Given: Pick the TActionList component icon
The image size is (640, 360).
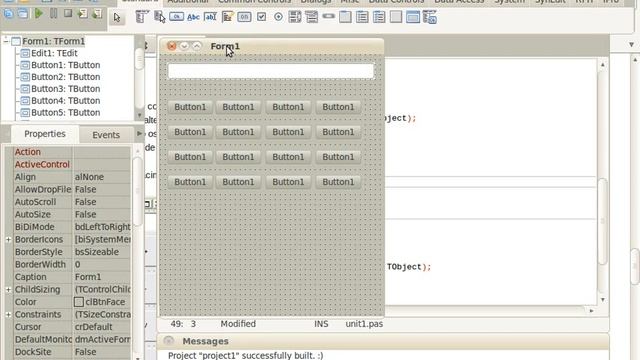Looking at the screenshot, I should tap(430, 17).
